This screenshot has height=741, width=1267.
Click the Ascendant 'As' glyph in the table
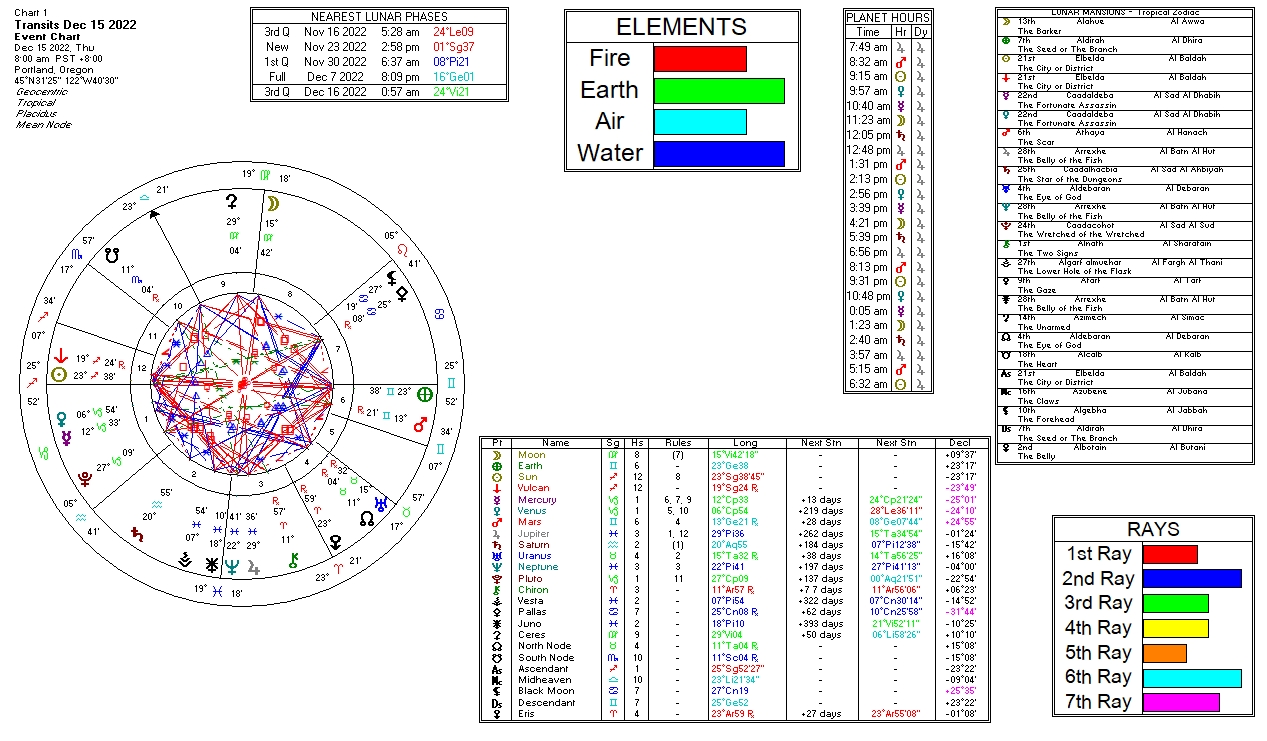(496, 669)
